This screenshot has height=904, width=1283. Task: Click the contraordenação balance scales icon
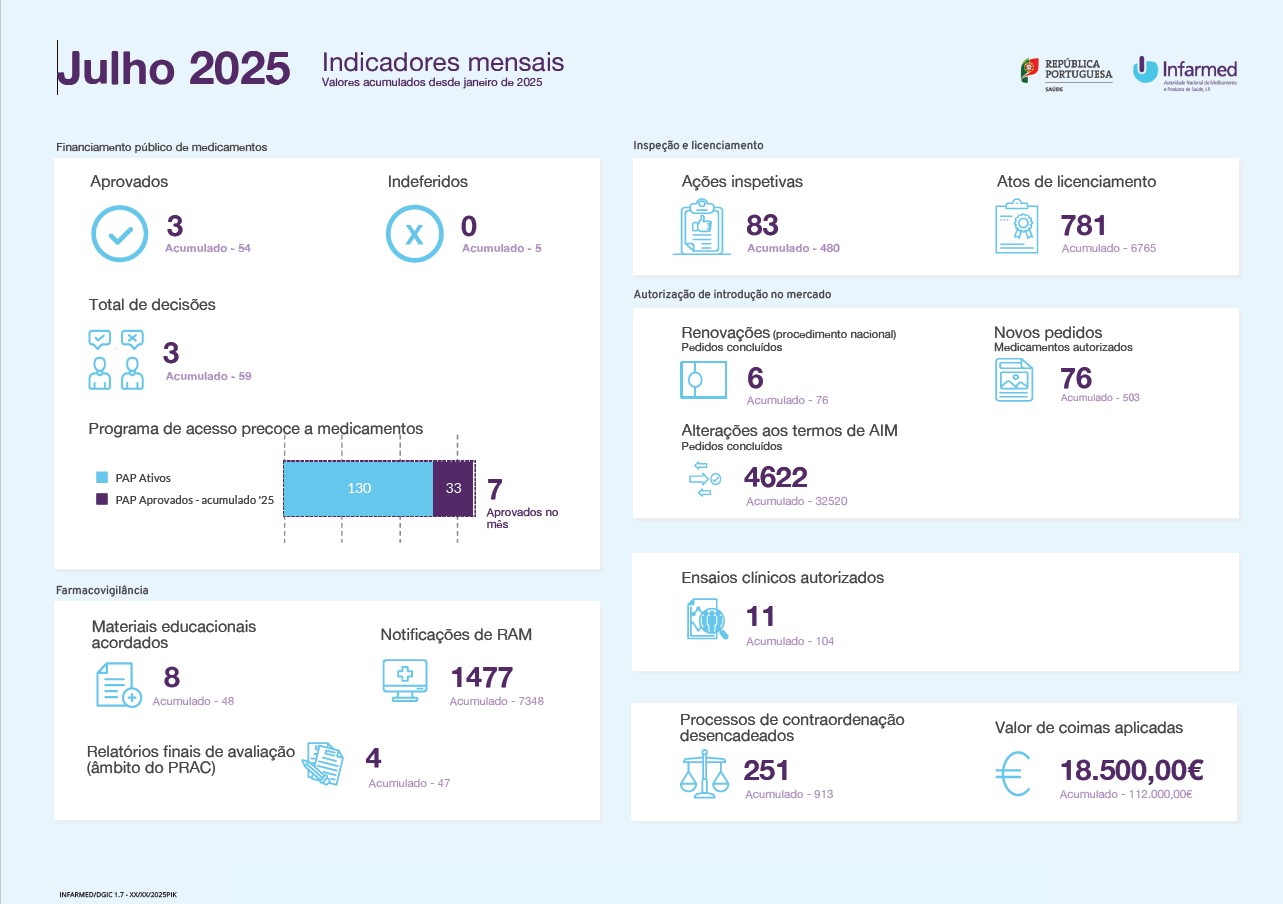pyautogui.click(x=704, y=773)
